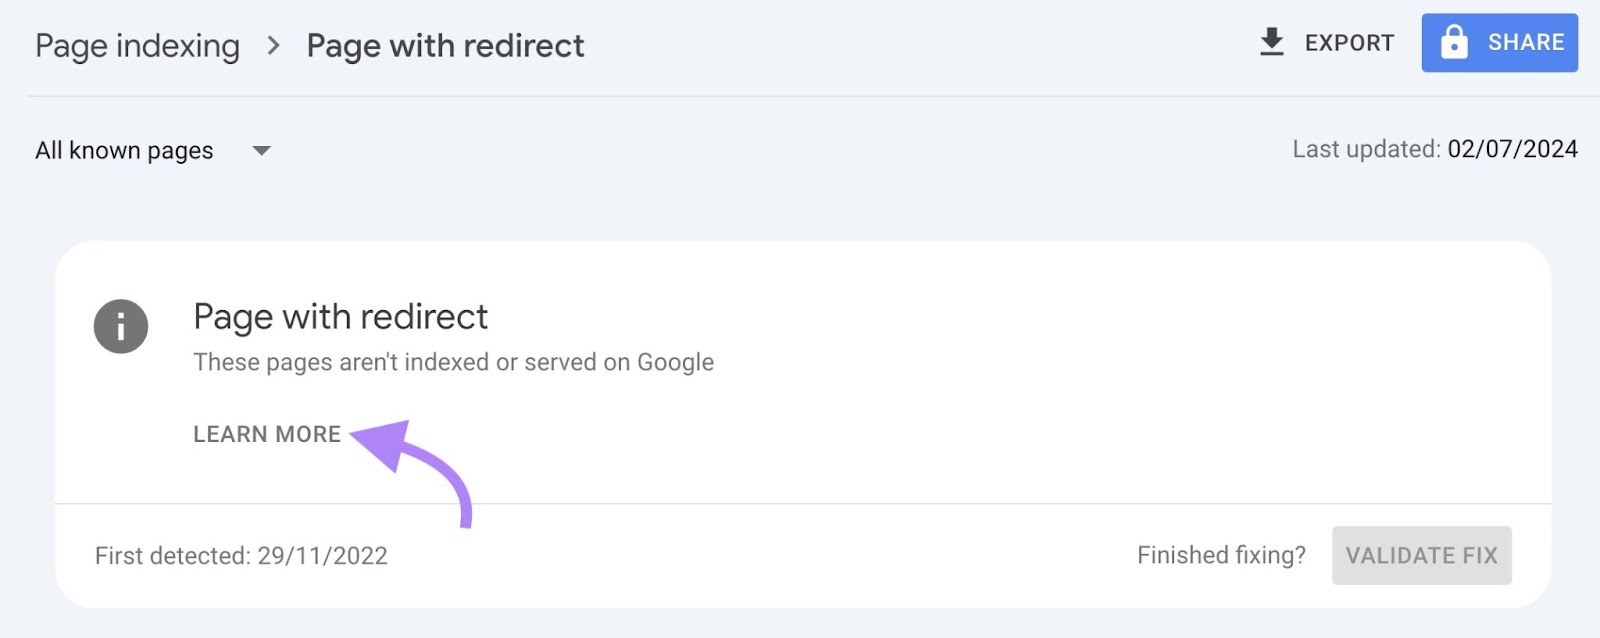Image resolution: width=1600 pixels, height=638 pixels.
Task: Open the All known pages dropdown
Action: click(123, 150)
